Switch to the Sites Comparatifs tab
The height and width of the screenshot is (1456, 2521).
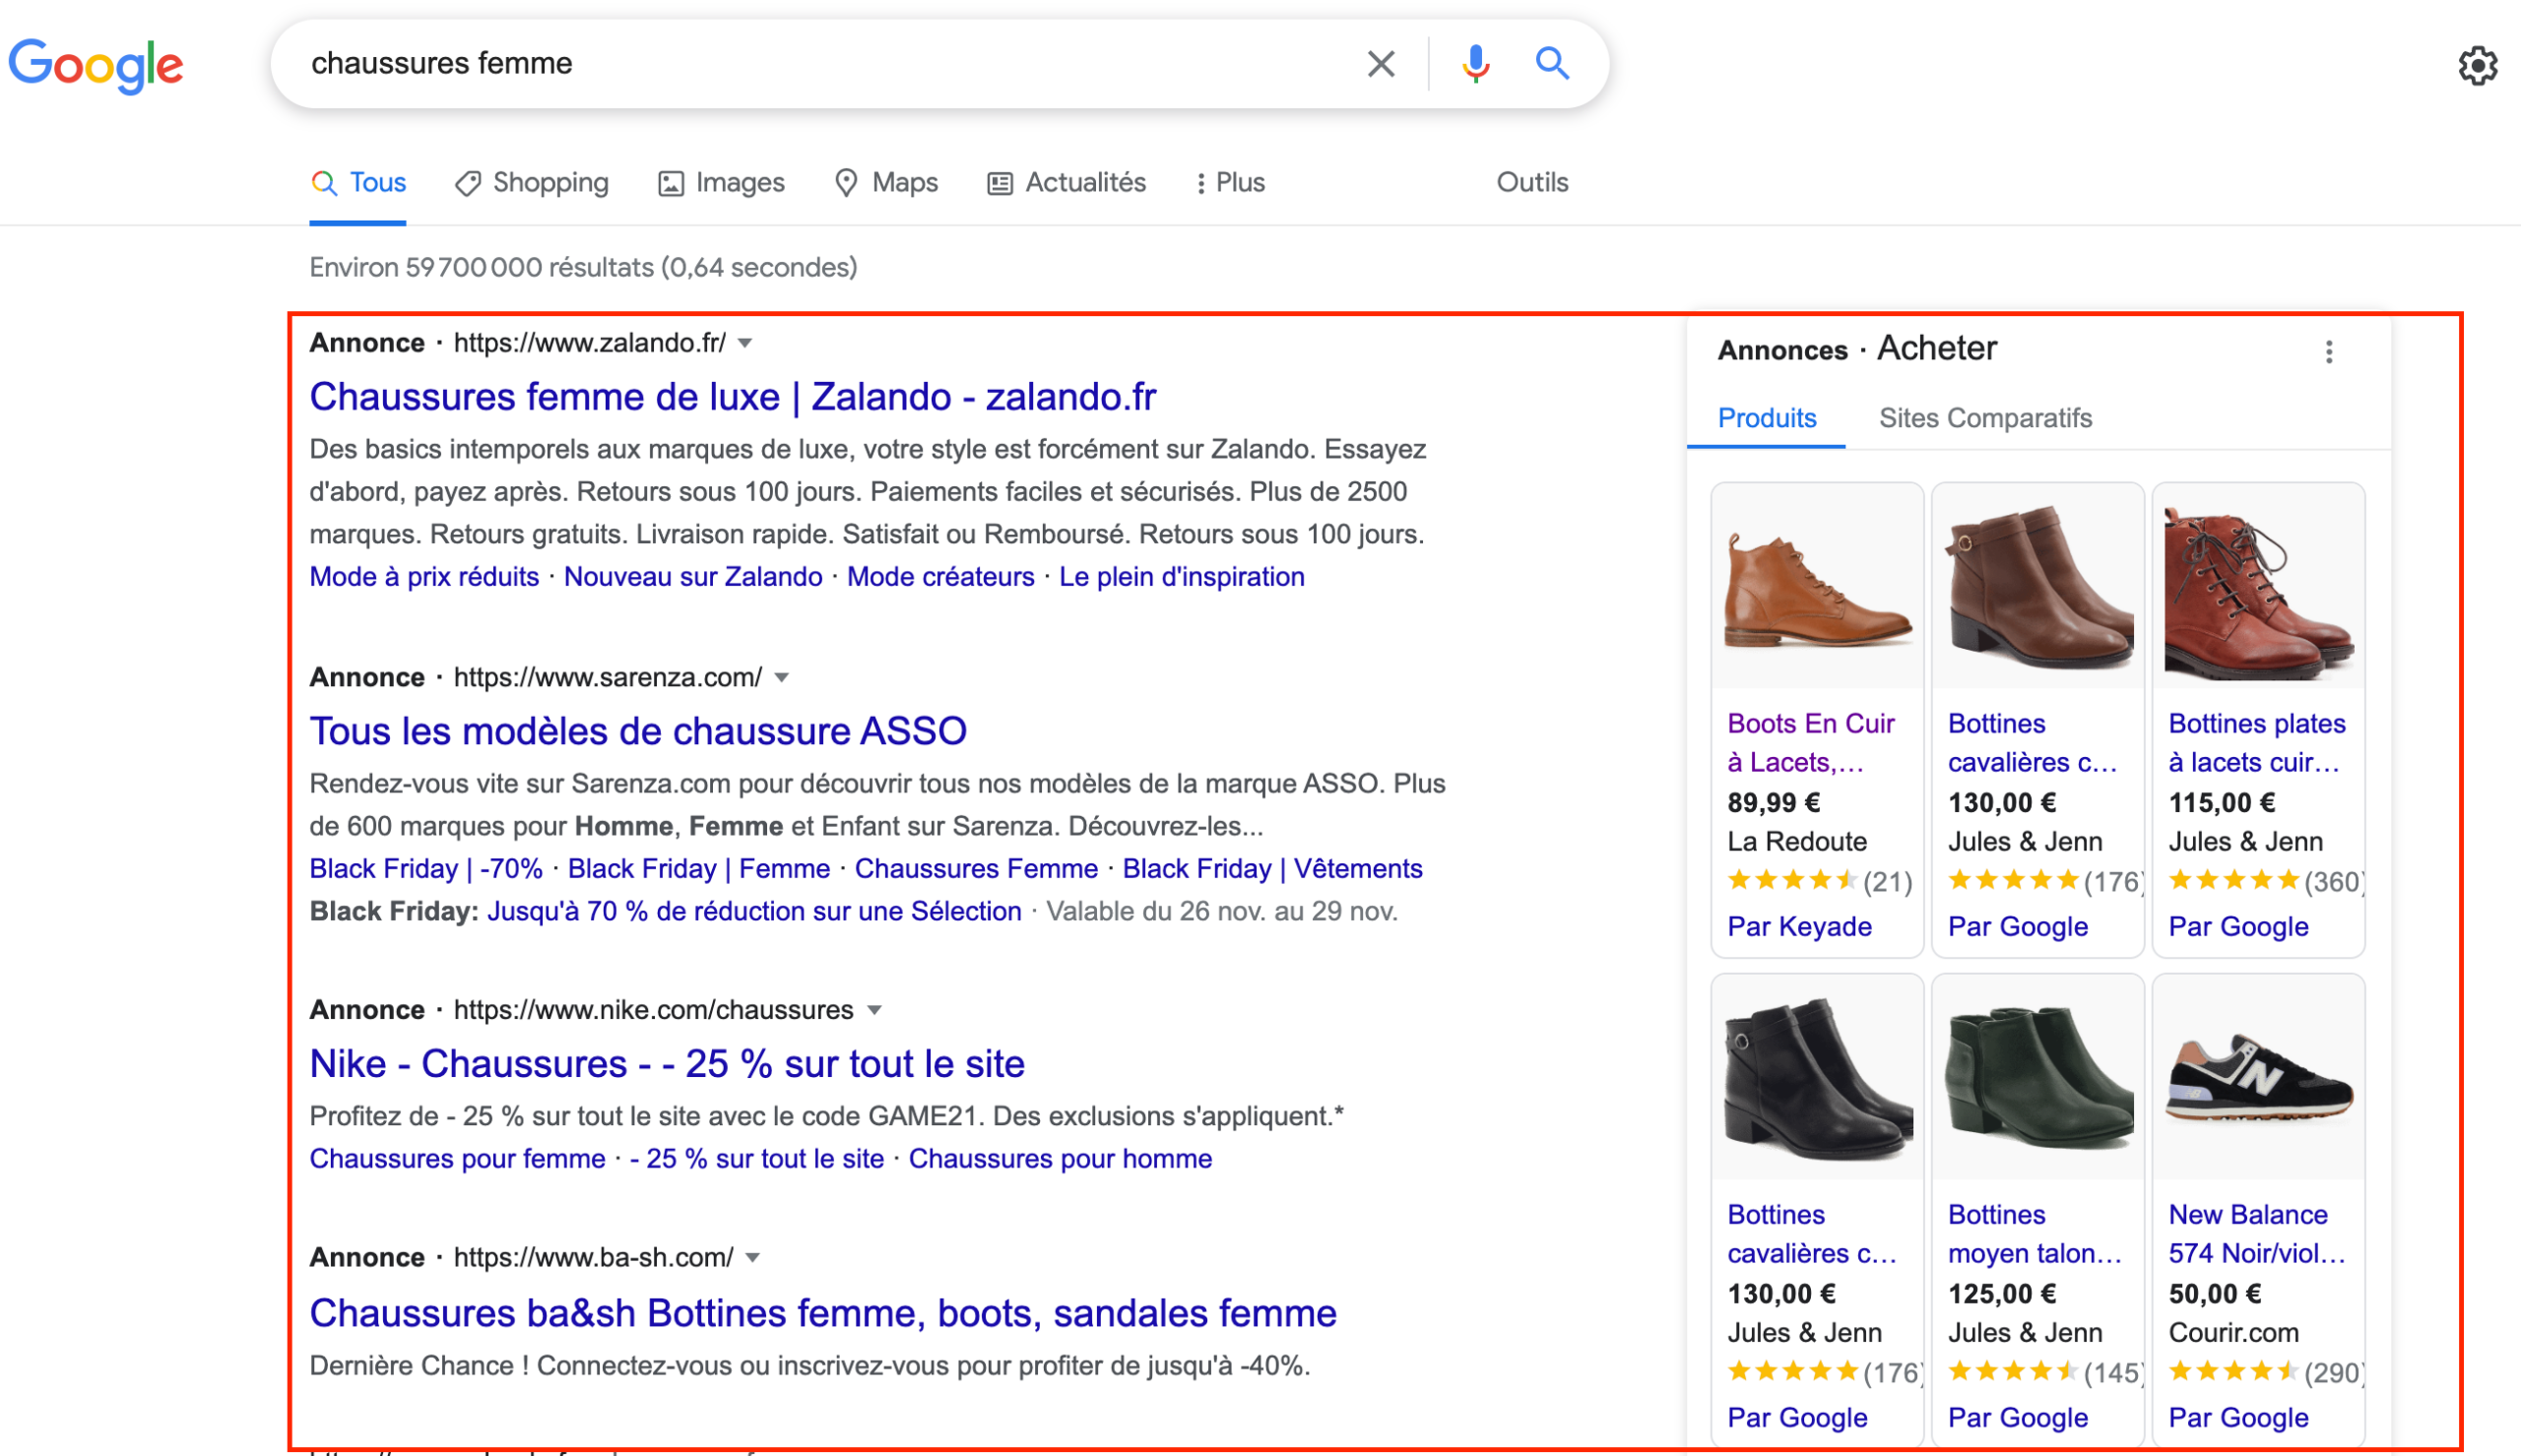coord(1985,418)
